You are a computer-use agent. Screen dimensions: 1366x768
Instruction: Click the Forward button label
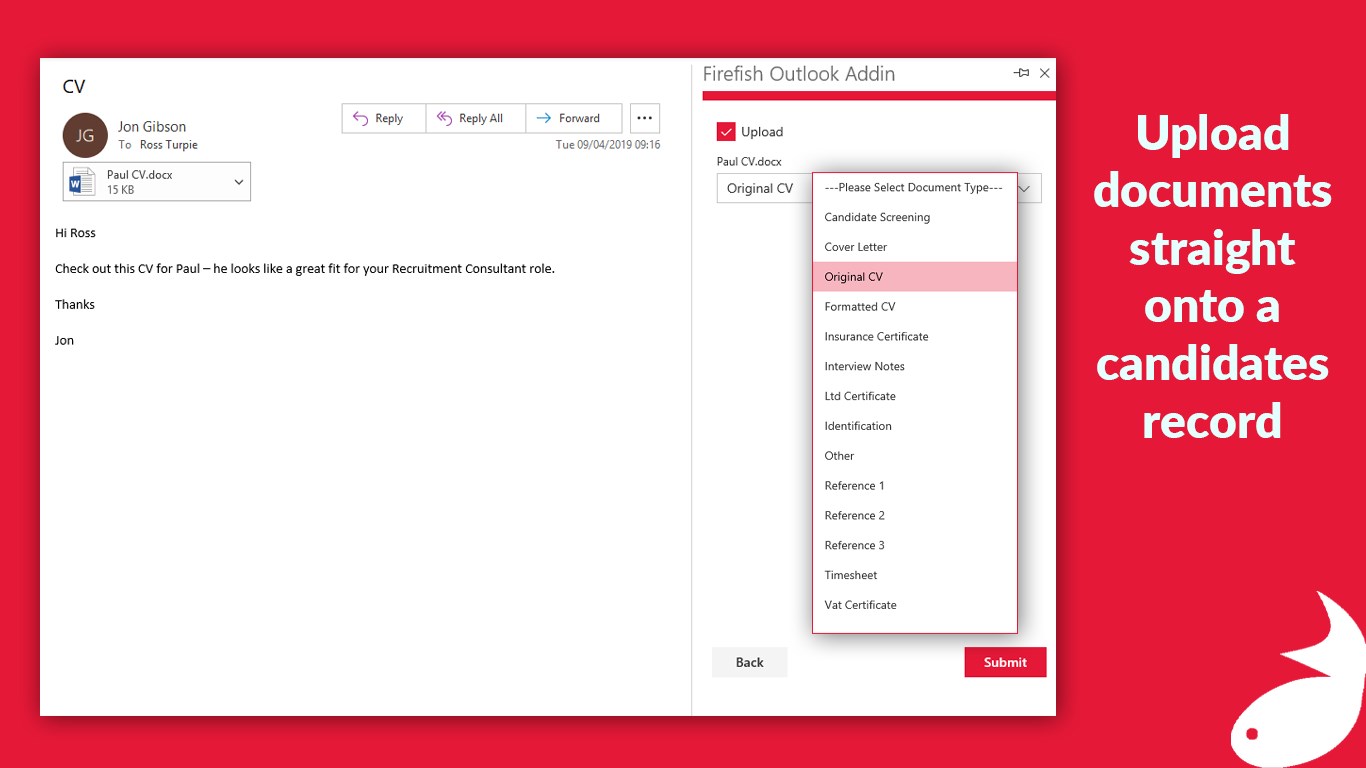coord(580,118)
